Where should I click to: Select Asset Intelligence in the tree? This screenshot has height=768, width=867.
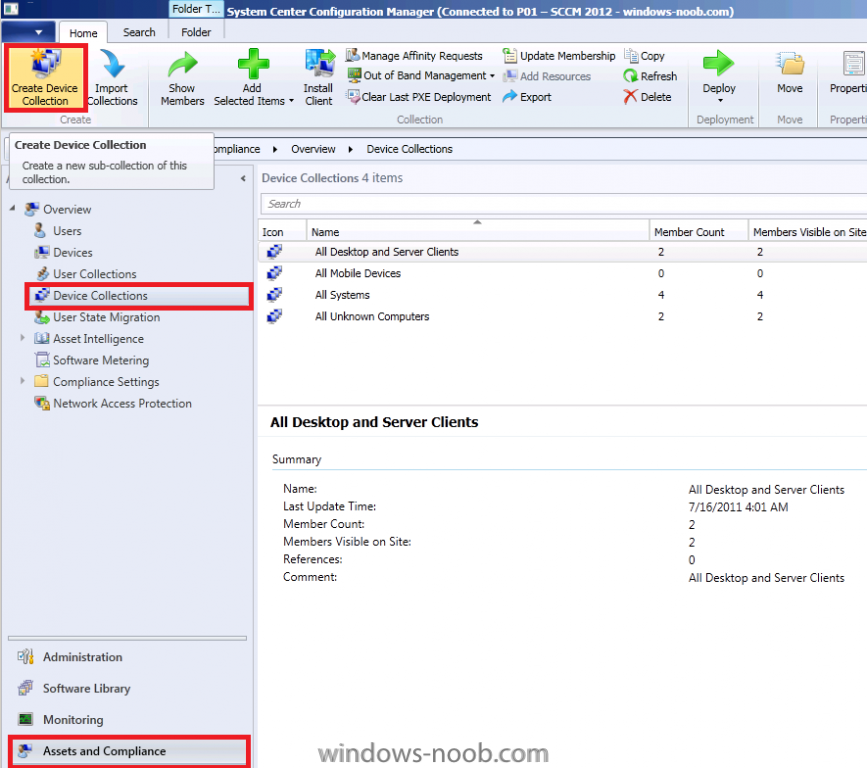tap(98, 338)
